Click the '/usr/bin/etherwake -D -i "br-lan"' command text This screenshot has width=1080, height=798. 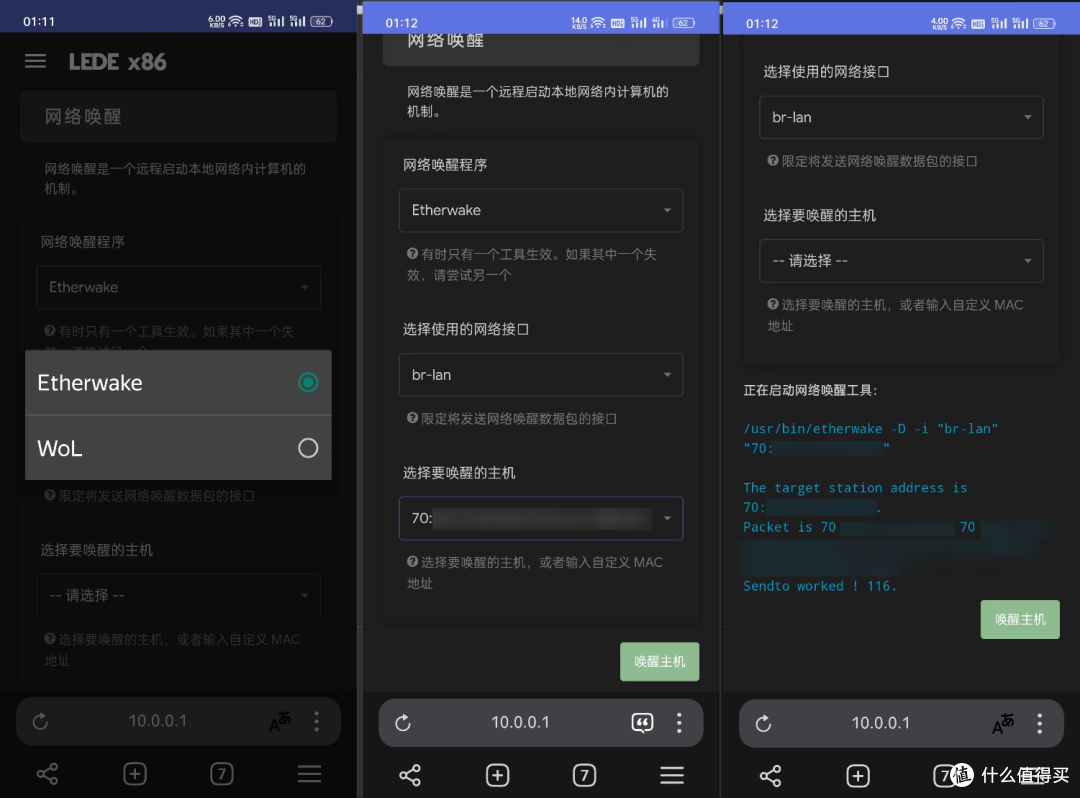(x=870, y=428)
